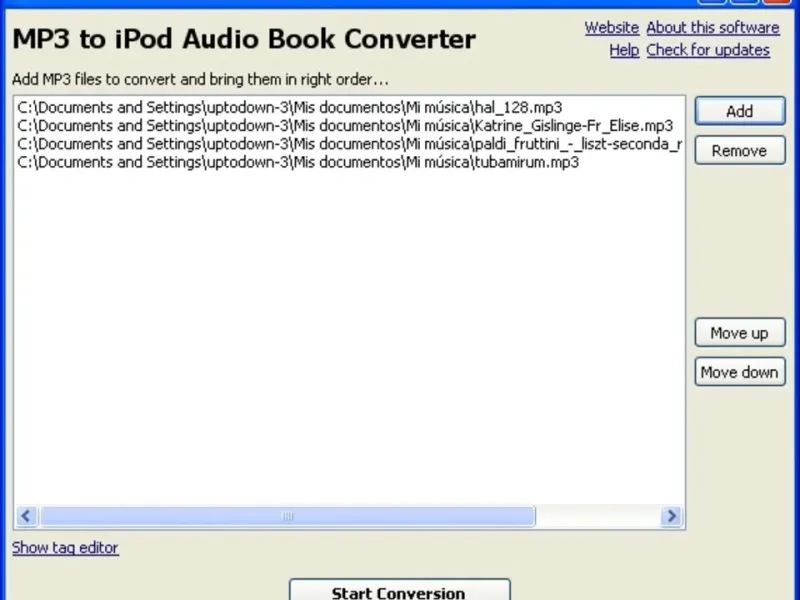
Task: Open the Website link
Action: (612, 28)
